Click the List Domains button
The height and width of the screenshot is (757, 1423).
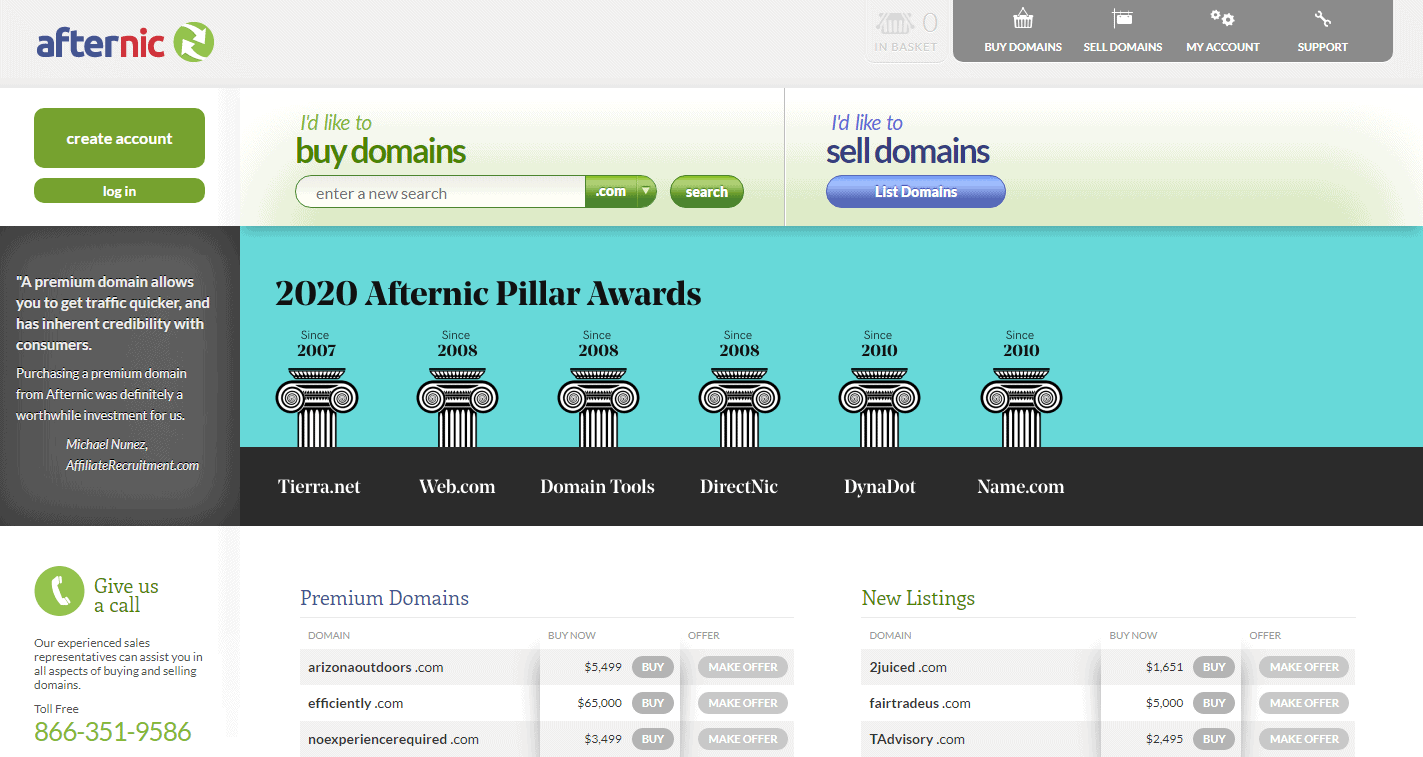[x=916, y=192]
